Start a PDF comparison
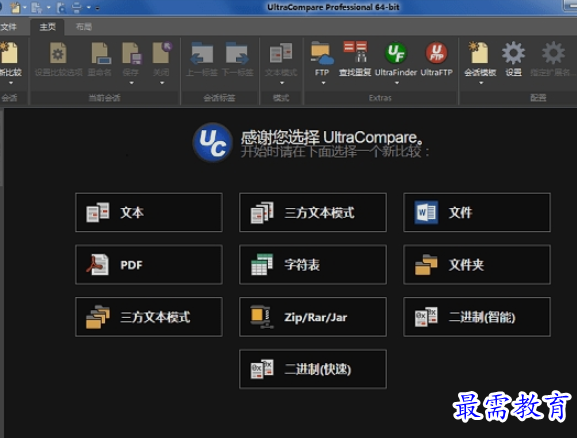The image size is (577, 438). pos(149,265)
